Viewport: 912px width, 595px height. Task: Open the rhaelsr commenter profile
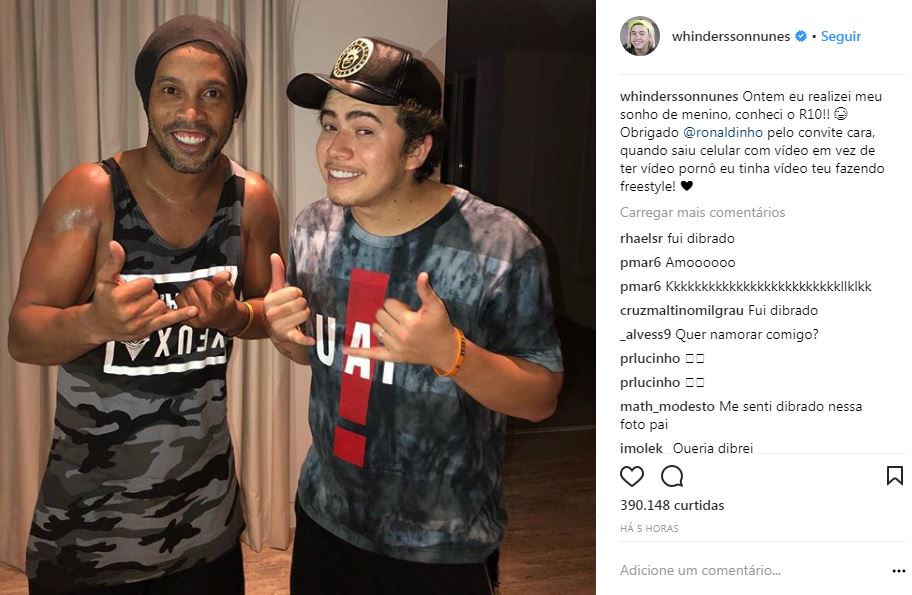(642, 238)
